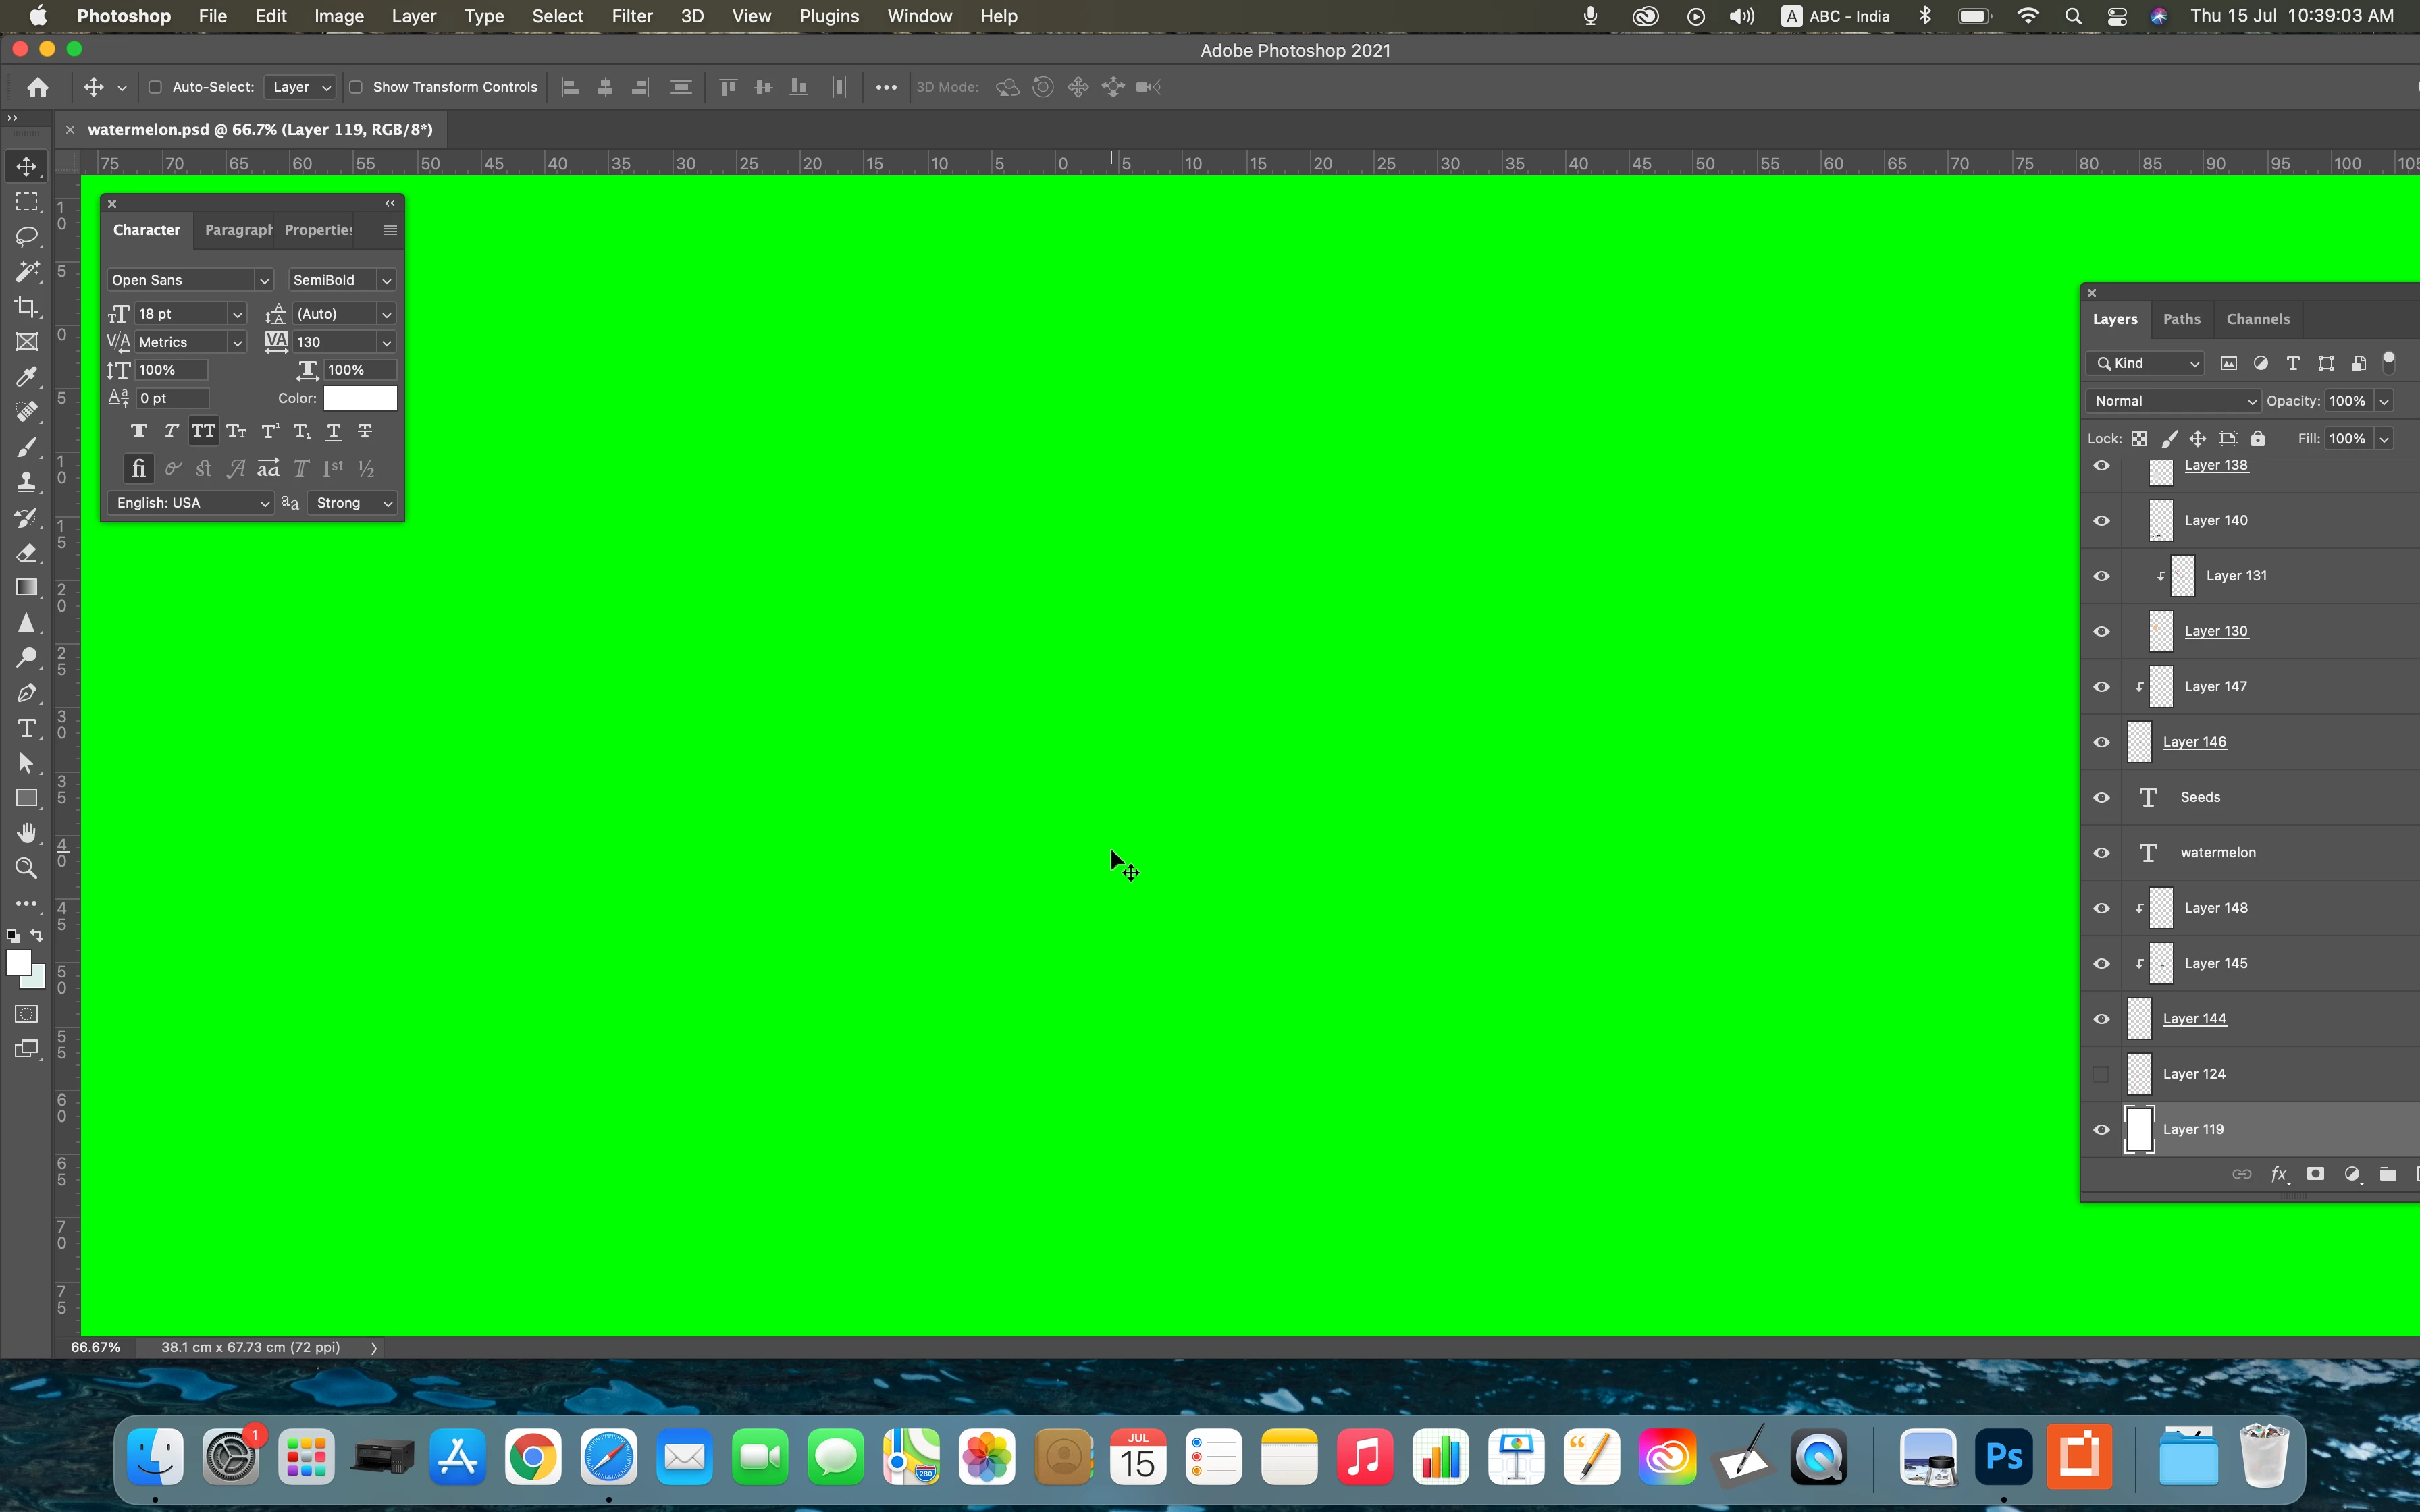Enable Show Transform Controls checkbox

(x=356, y=87)
